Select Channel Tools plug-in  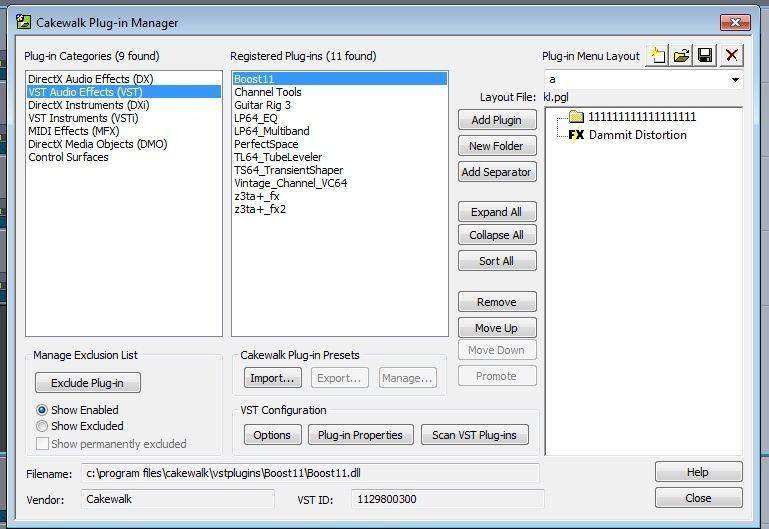(340, 92)
